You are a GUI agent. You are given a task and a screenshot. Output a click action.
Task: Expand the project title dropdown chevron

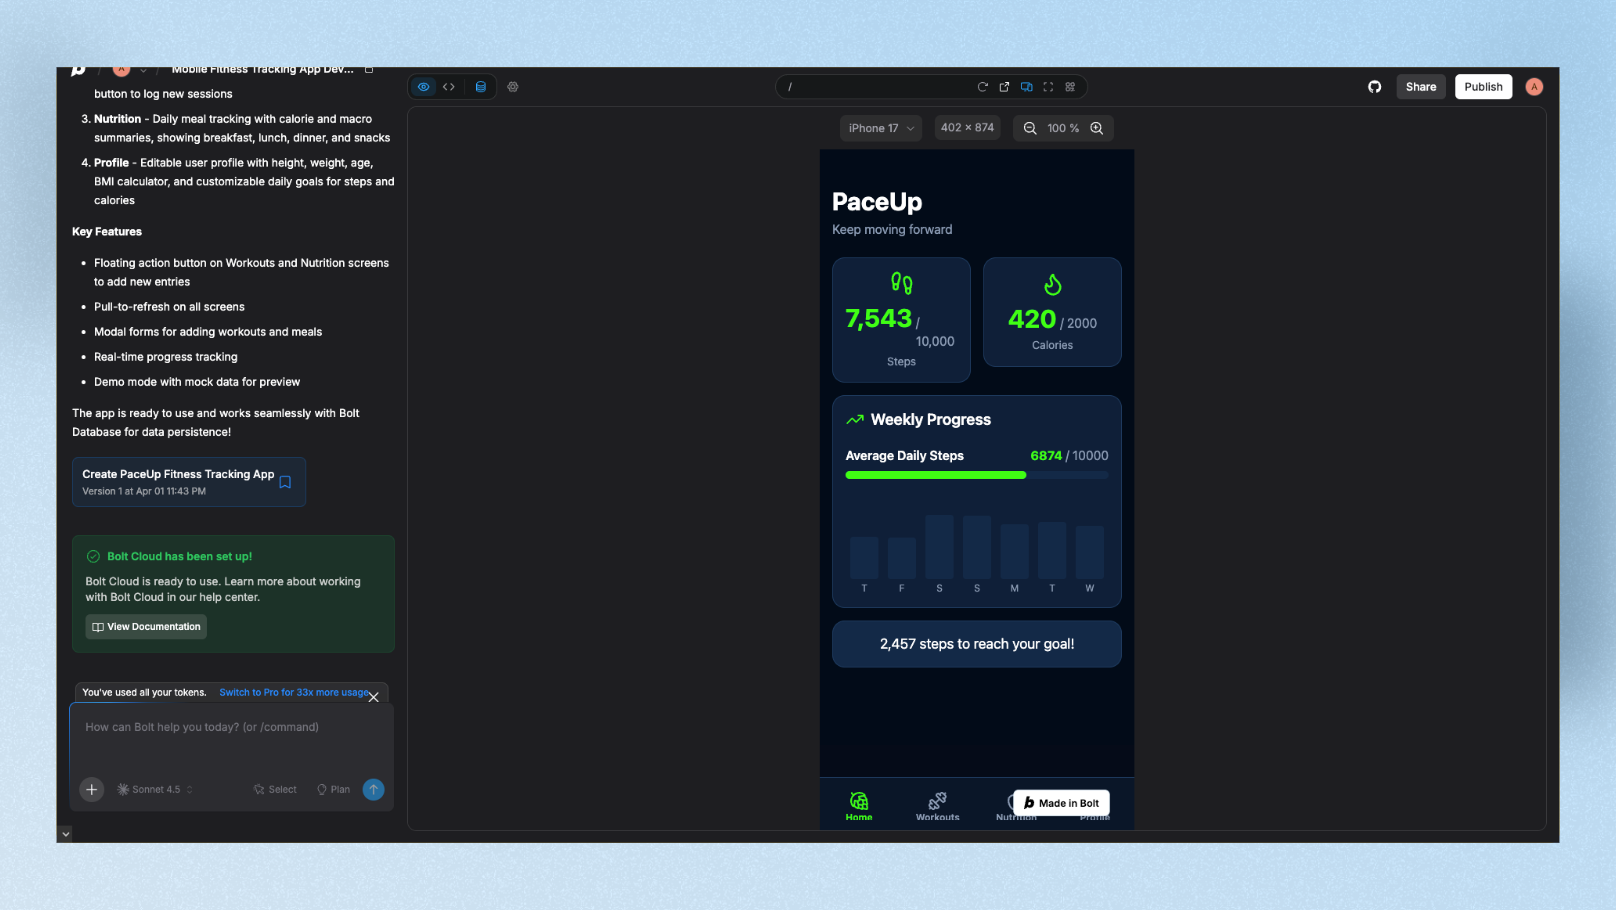pyautogui.click(x=143, y=69)
